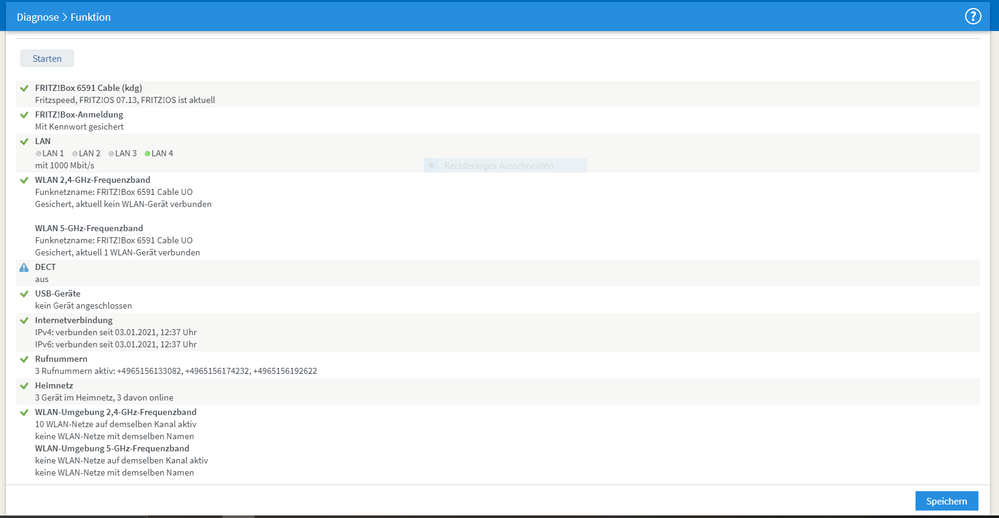Select Funktion in the breadcrumb
Screen dimensions: 999x518
[90, 17]
